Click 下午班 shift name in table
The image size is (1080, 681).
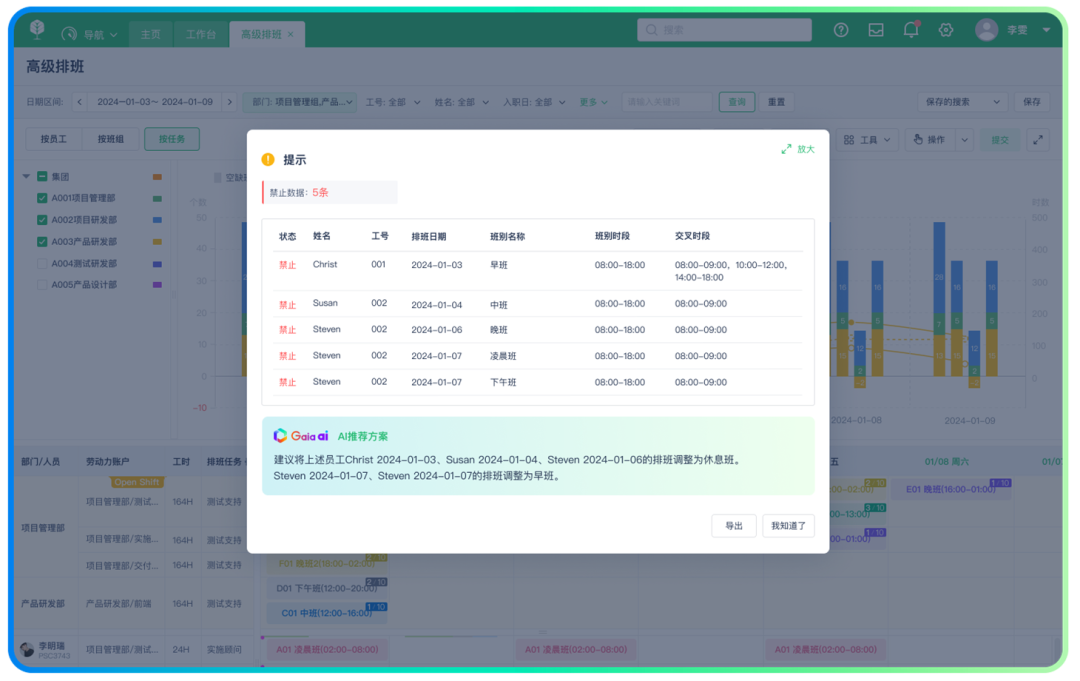pyautogui.click(x=503, y=382)
